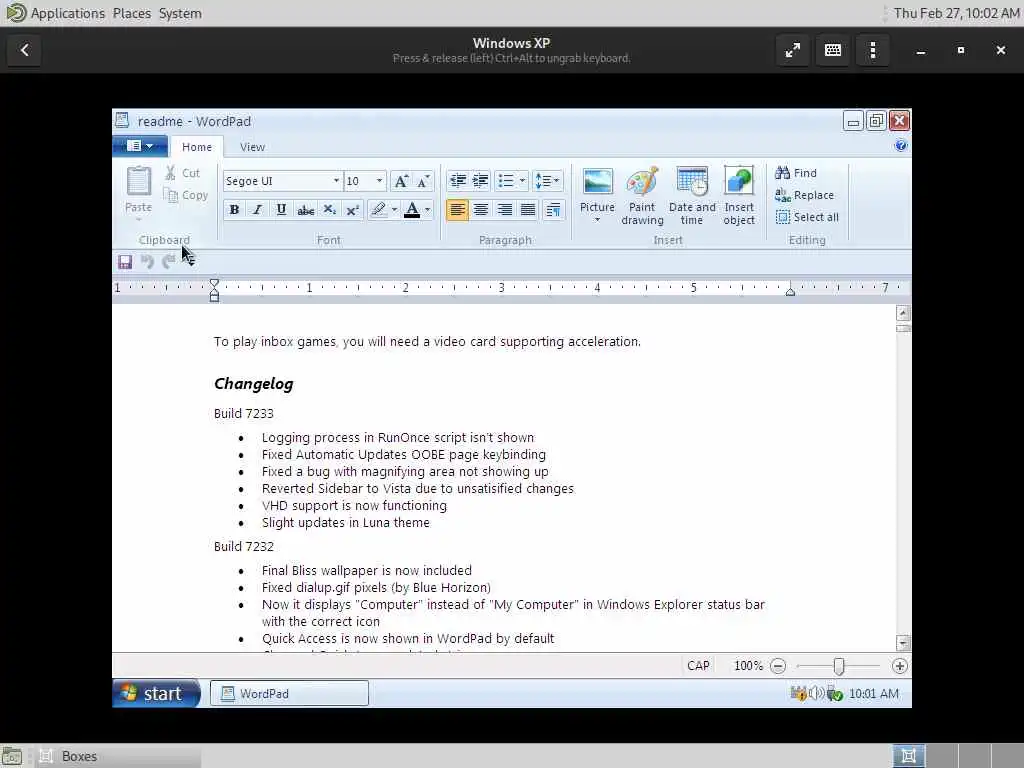The image size is (1024, 768).
Task: Center align the text
Action: (481, 210)
